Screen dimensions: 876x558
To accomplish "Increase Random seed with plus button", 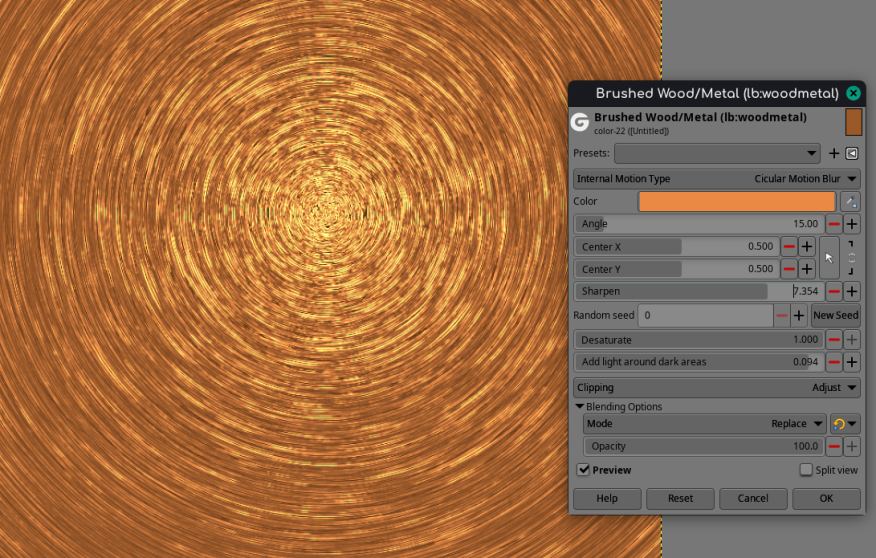I will pos(799,316).
